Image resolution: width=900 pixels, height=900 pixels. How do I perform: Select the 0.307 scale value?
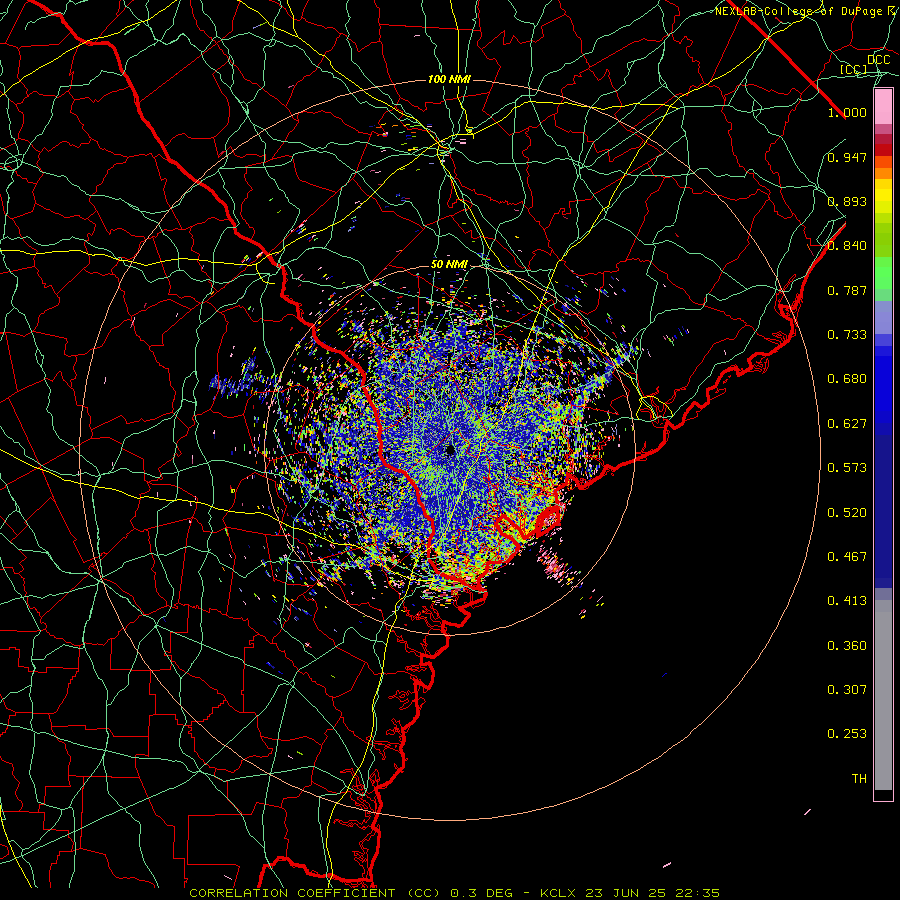point(847,690)
